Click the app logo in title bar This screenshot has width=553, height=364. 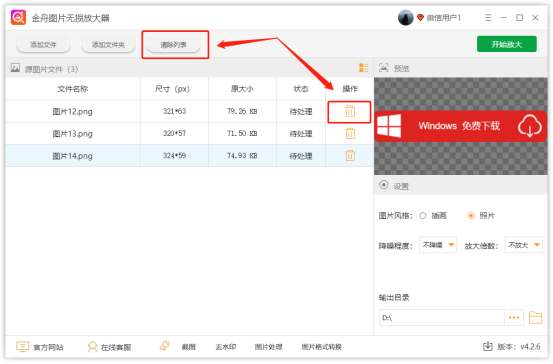(x=18, y=17)
